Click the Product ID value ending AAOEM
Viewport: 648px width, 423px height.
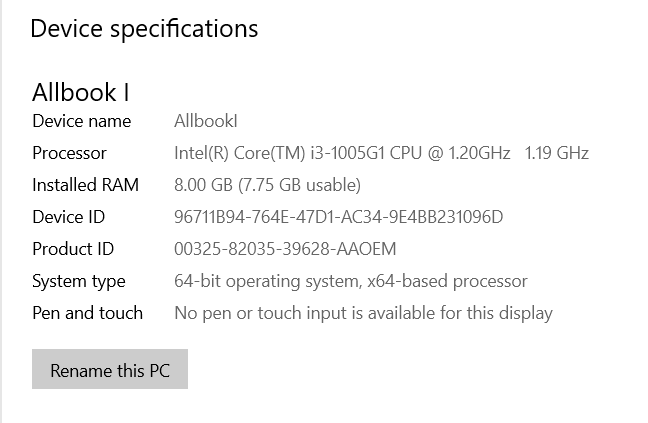coord(285,249)
